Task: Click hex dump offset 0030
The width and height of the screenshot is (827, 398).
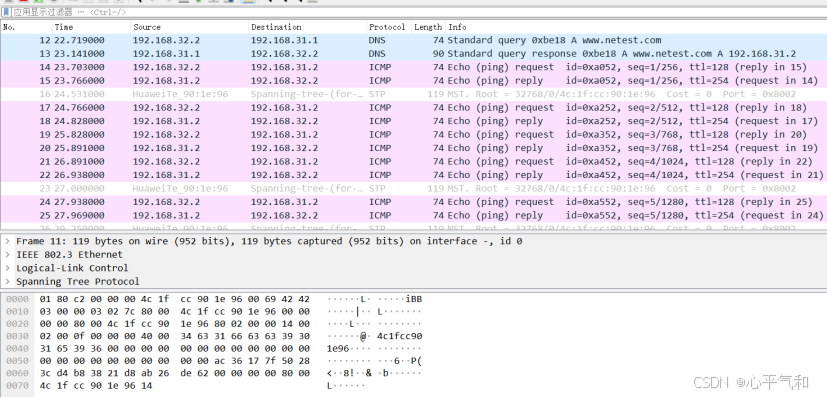Action: click(x=17, y=336)
